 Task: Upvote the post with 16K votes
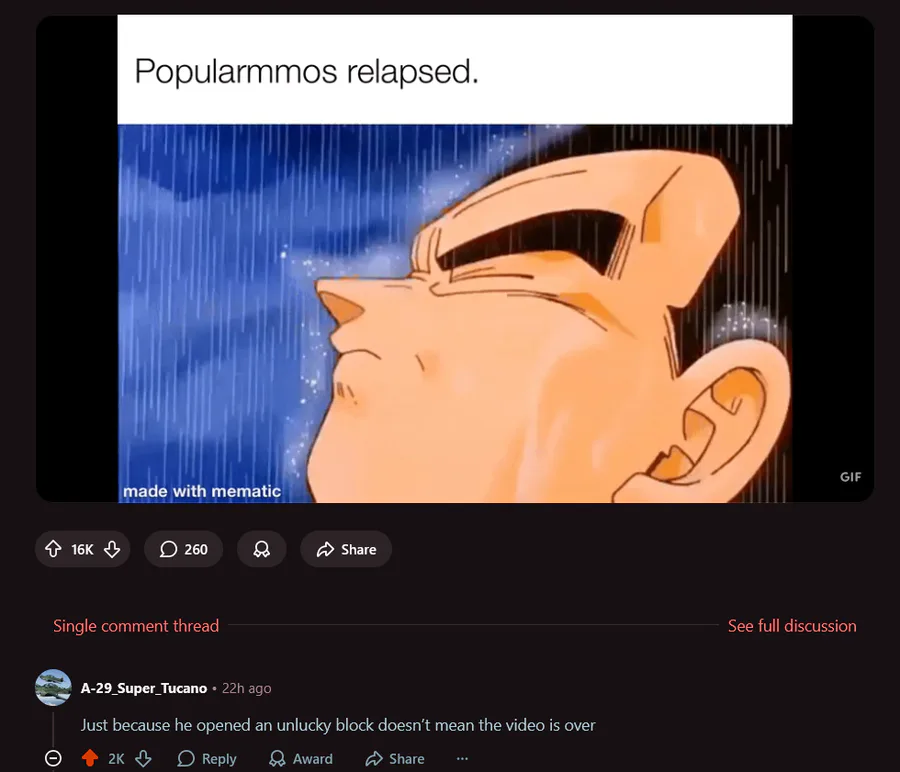53,549
